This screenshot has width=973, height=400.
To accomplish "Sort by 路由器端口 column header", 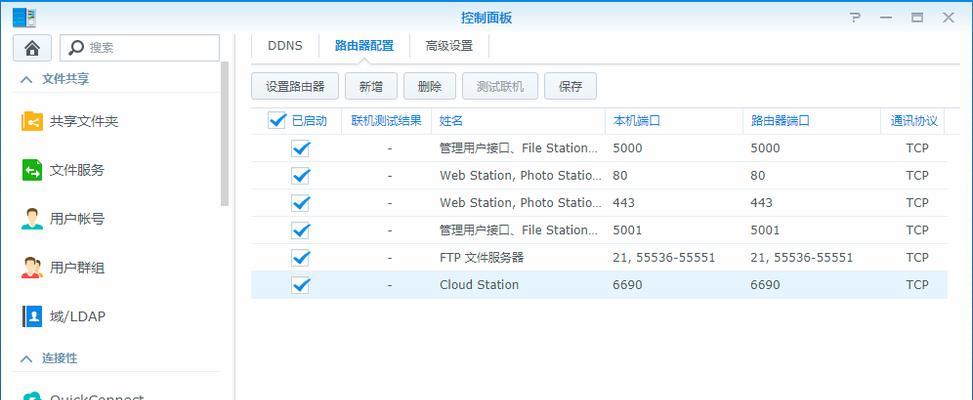I will pos(812,121).
